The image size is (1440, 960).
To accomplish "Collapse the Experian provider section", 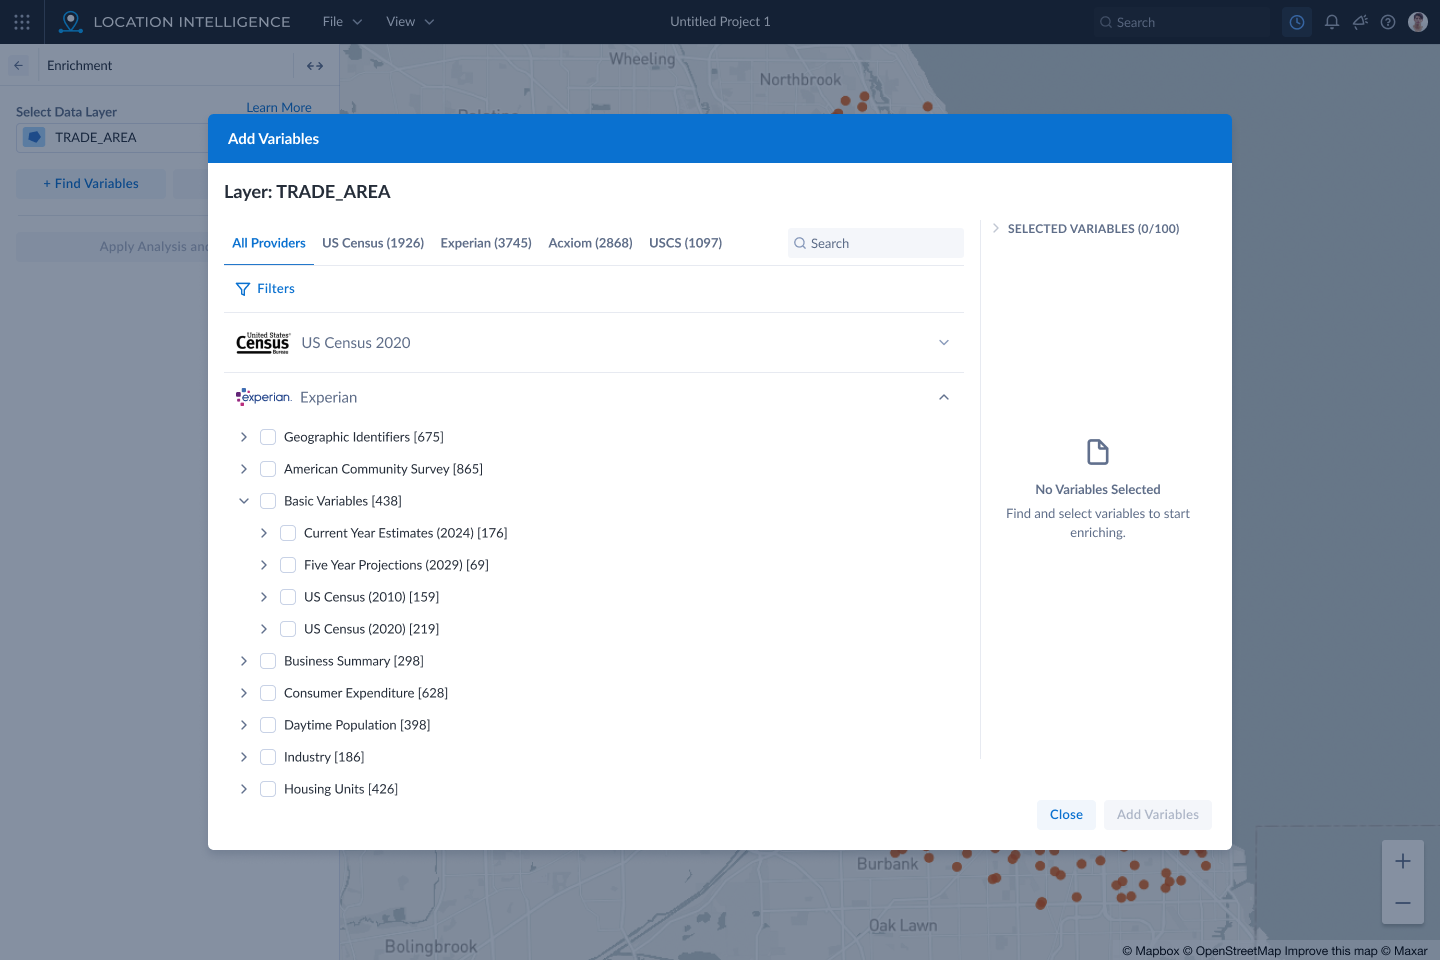I will 943,396.
